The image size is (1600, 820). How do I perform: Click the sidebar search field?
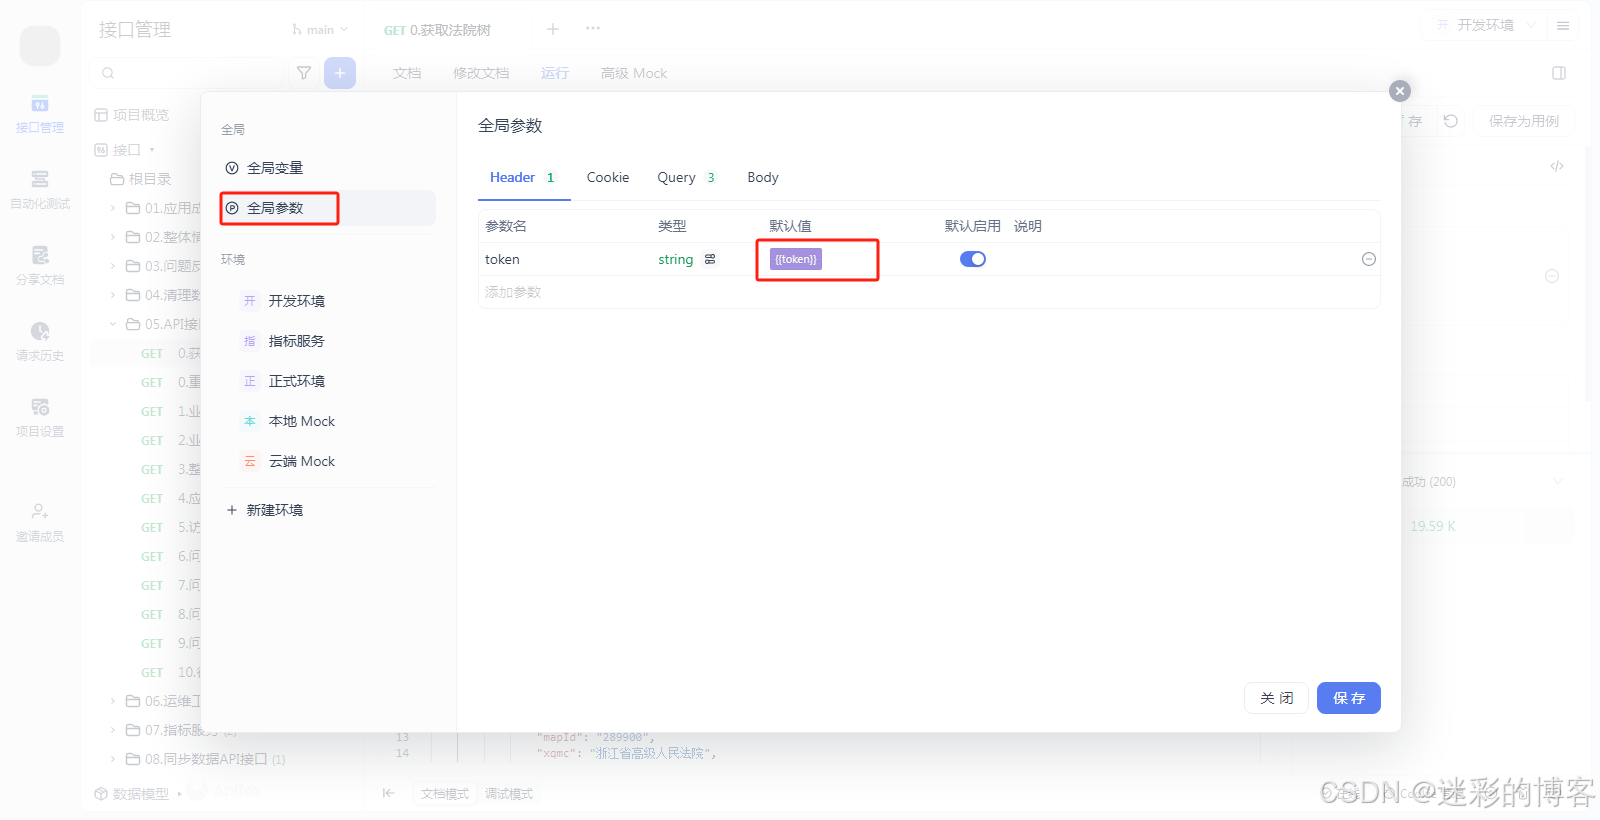point(186,73)
